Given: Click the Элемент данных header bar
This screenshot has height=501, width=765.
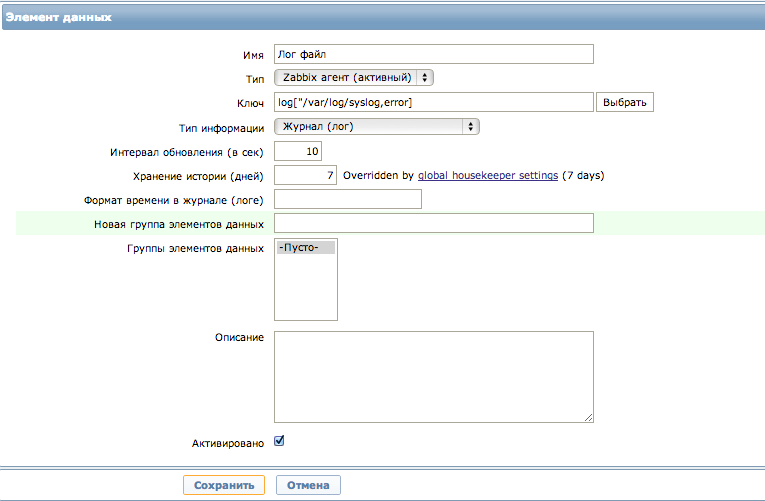Looking at the screenshot, I should coord(383,18).
